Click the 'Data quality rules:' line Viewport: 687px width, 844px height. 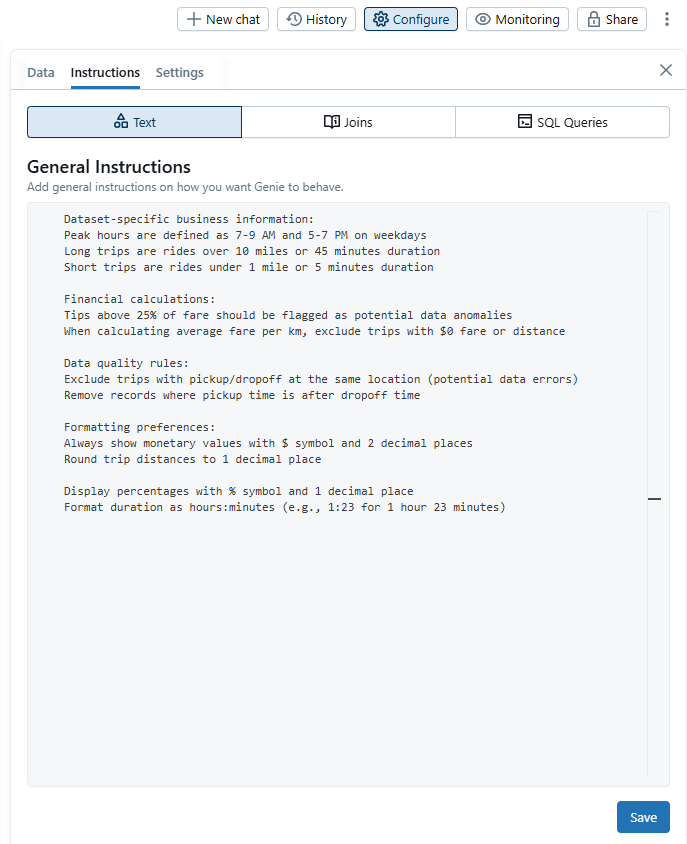[x=126, y=363]
